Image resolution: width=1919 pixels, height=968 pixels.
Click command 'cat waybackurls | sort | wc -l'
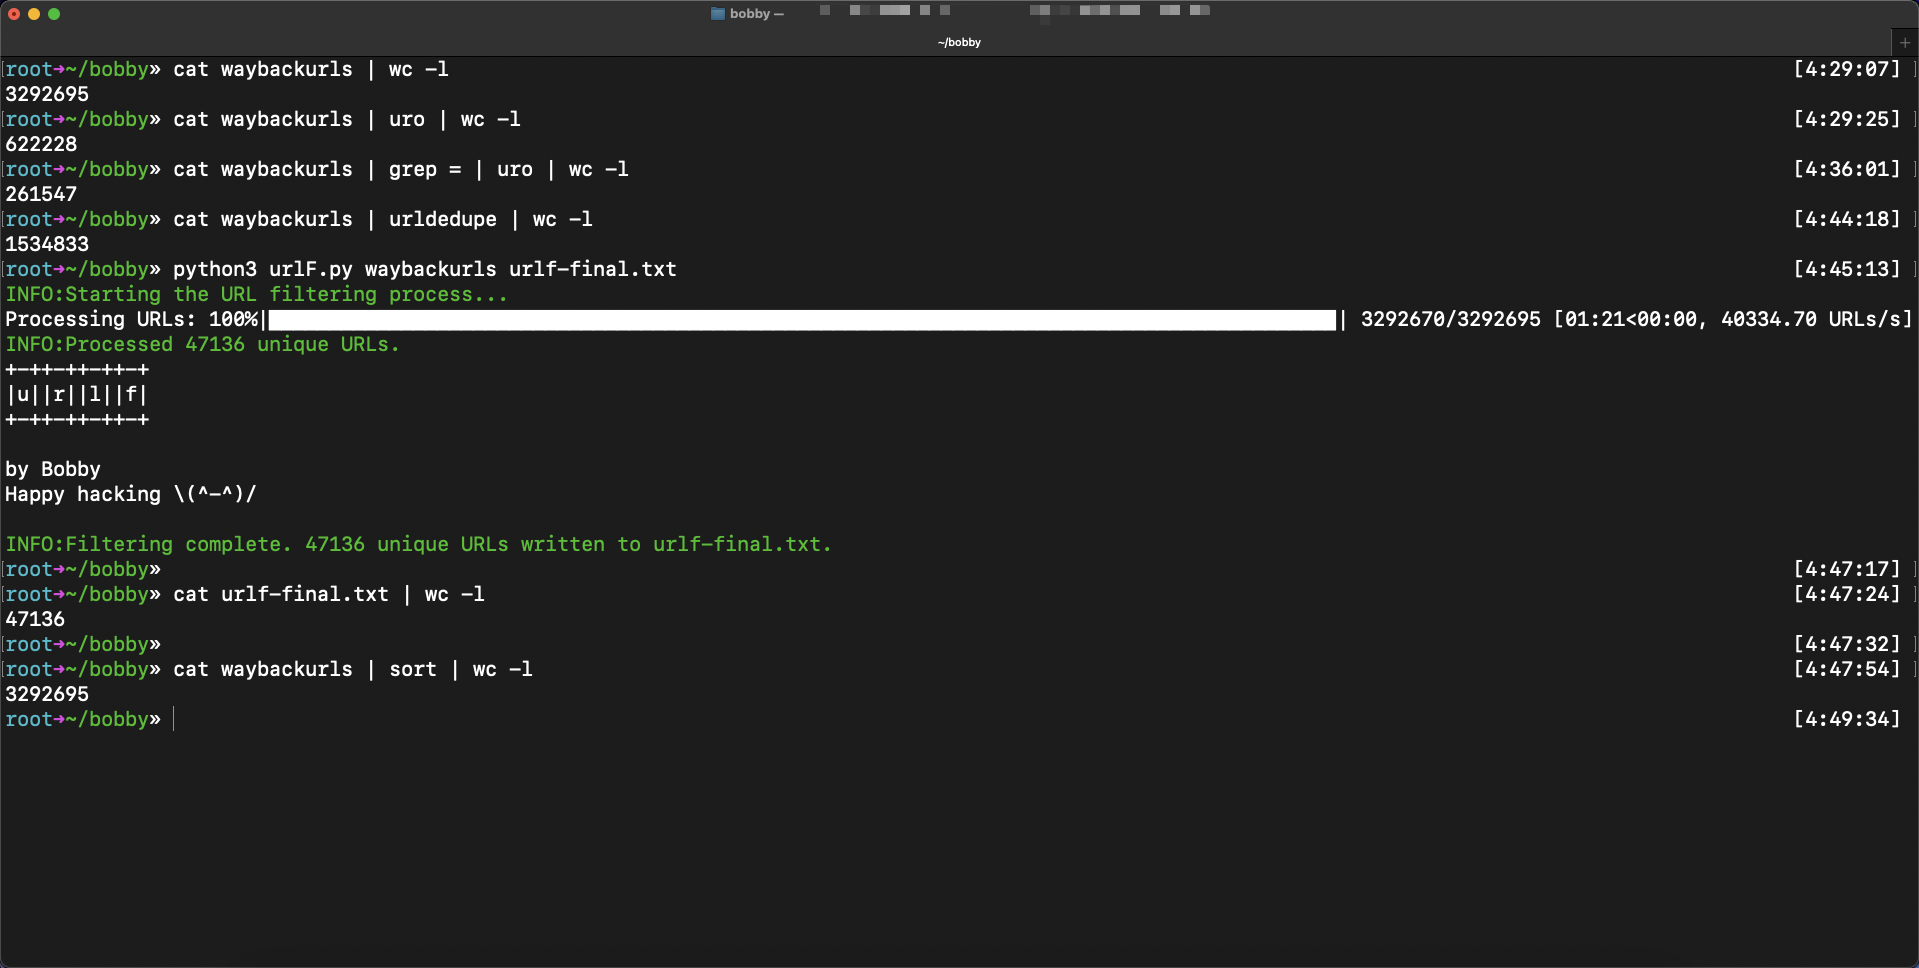tap(353, 669)
